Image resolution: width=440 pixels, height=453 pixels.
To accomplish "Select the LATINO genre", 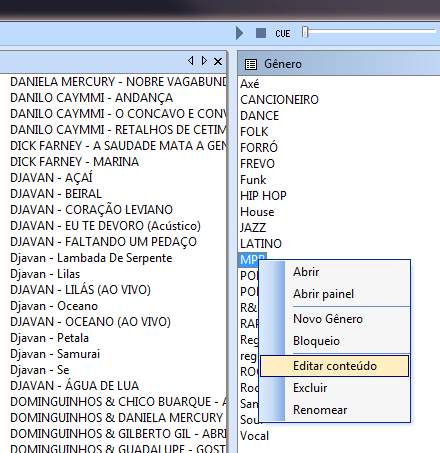I will [261, 244].
